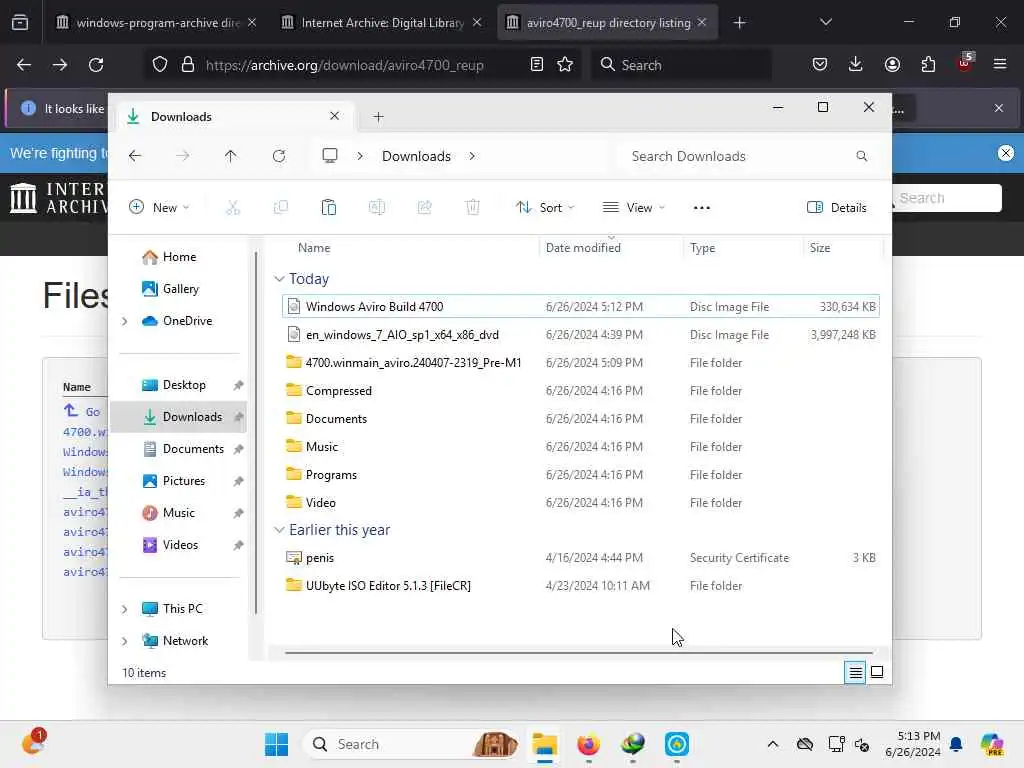Click the Cut icon in Explorer toolbar
The image size is (1024, 768).
point(232,208)
